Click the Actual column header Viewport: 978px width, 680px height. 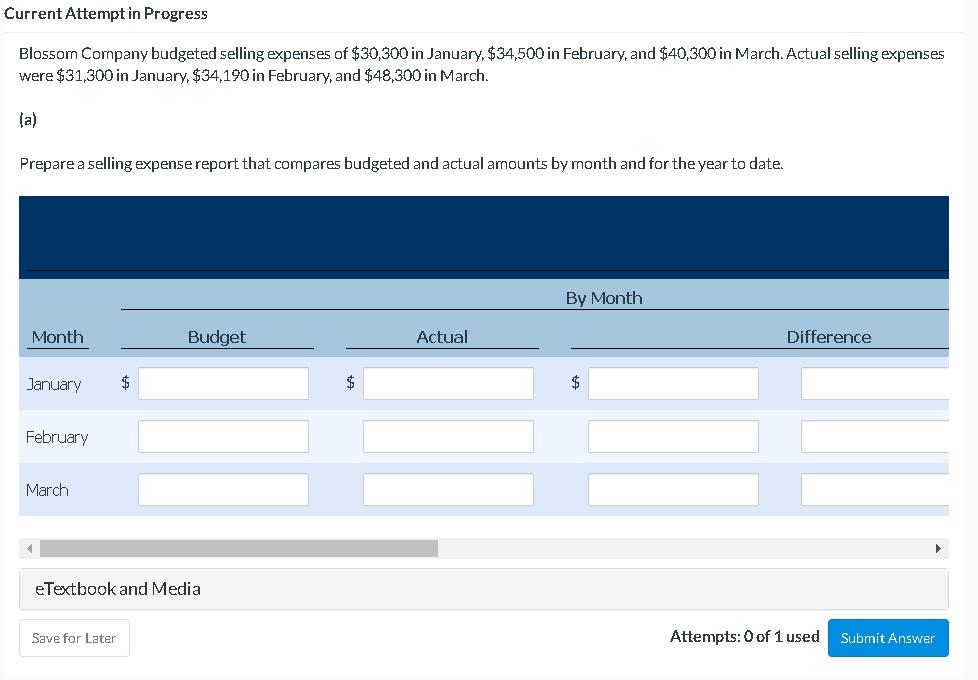pyautogui.click(x=442, y=337)
